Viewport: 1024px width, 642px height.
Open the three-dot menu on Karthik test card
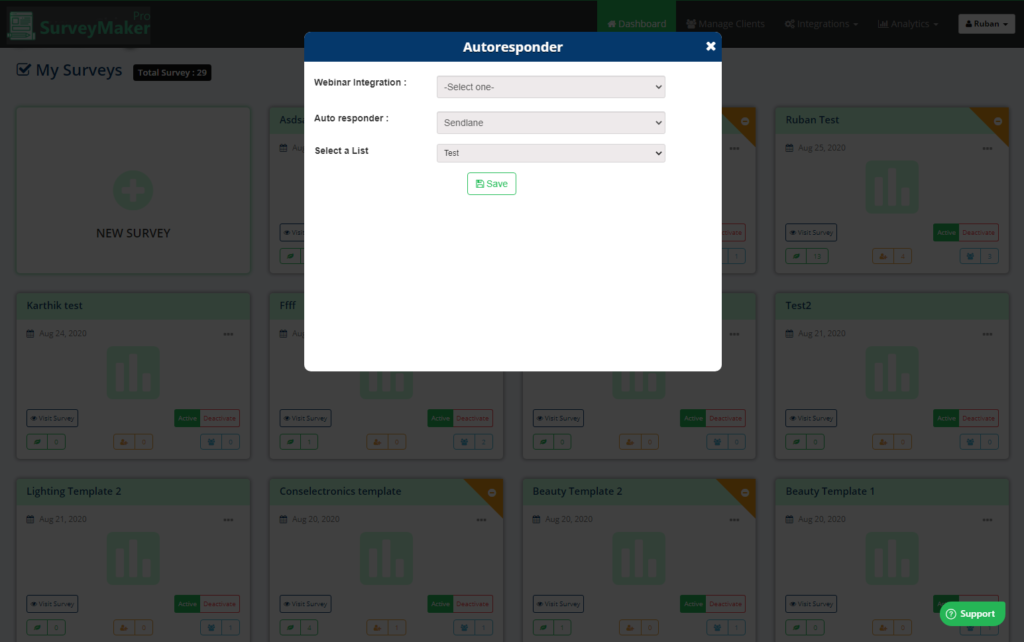[229, 334]
